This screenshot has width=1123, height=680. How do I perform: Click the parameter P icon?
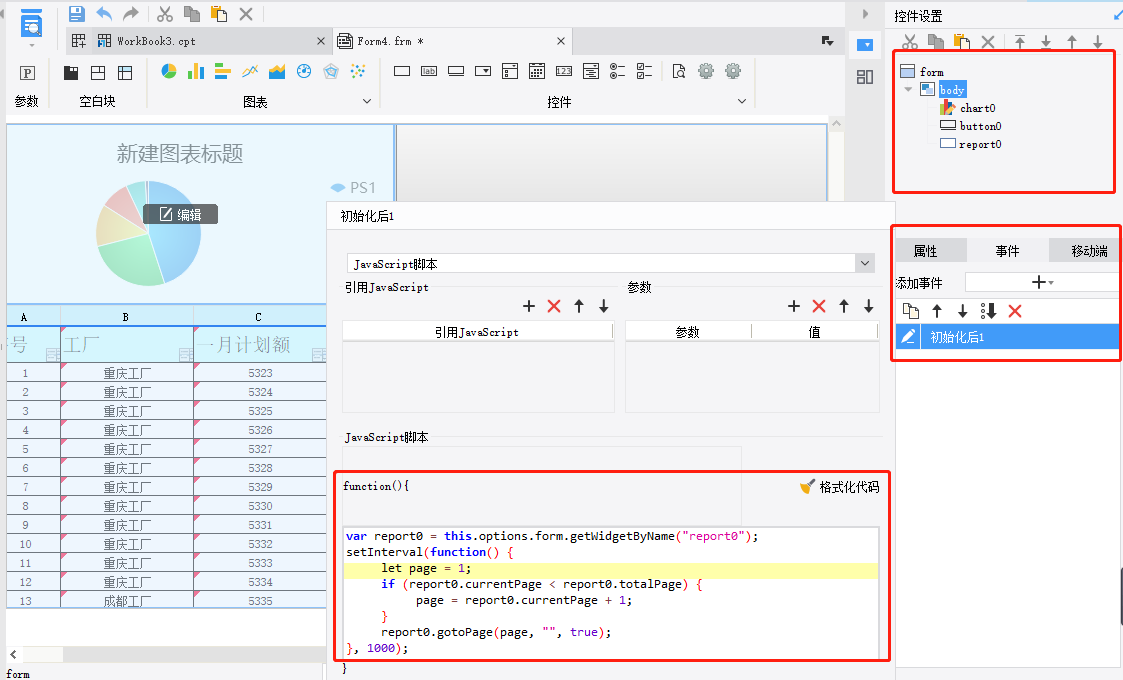(27, 72)
